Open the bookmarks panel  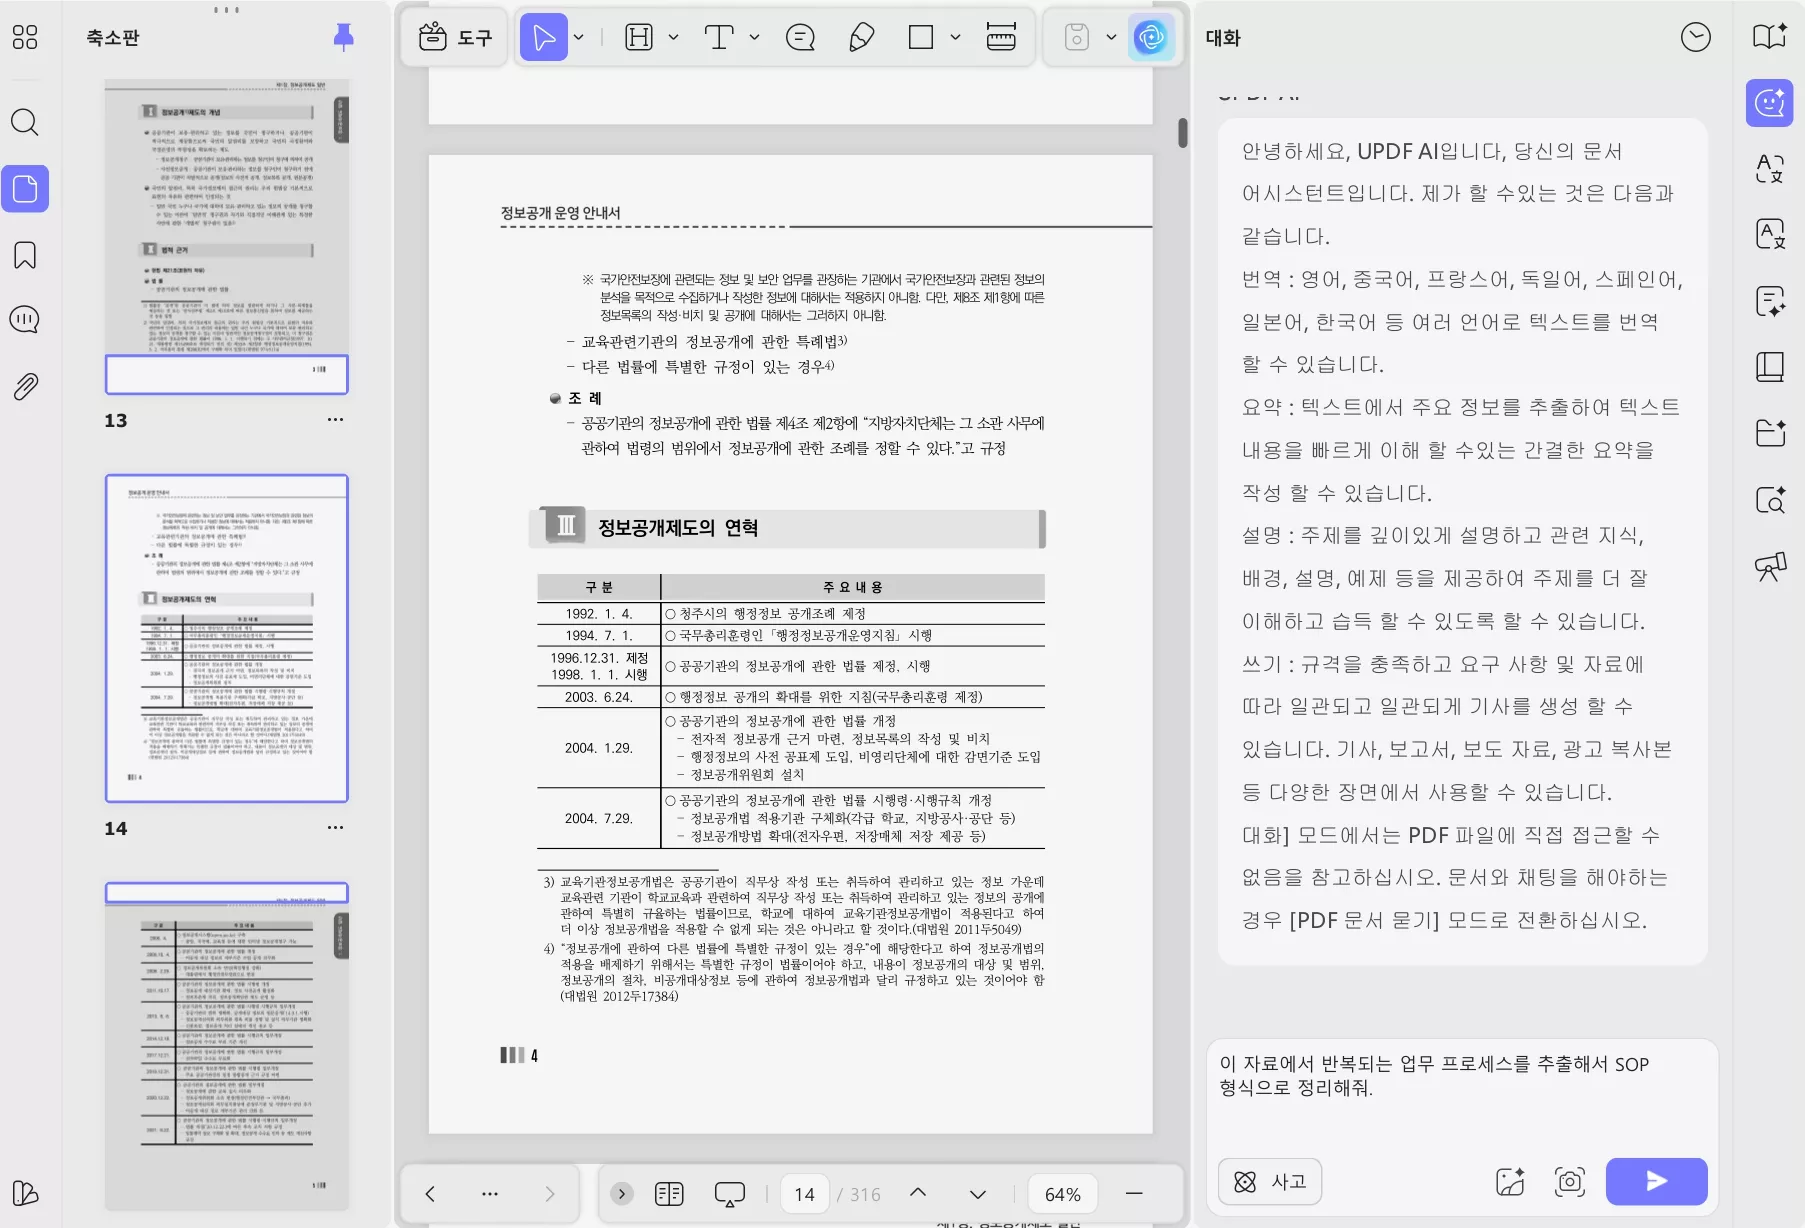(24, 255)
